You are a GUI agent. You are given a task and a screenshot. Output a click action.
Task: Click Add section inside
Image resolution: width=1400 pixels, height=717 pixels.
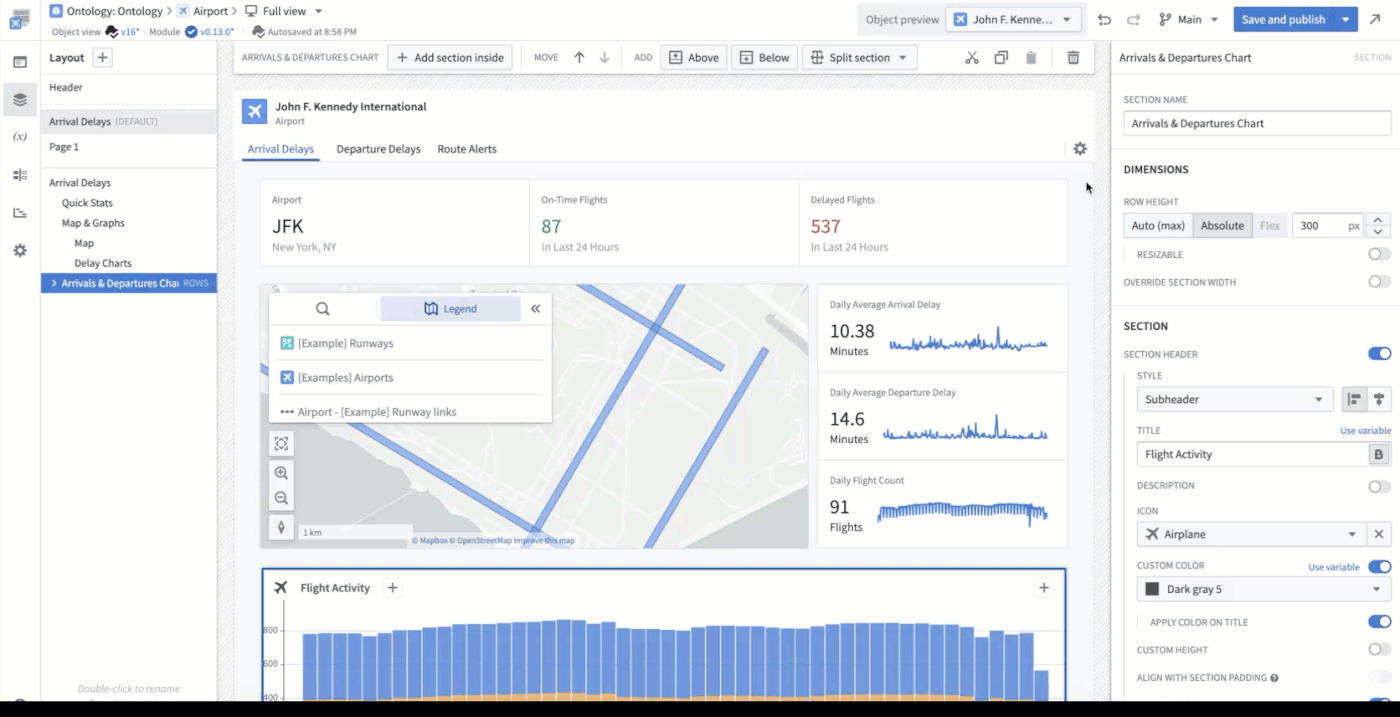coord(450,58)
